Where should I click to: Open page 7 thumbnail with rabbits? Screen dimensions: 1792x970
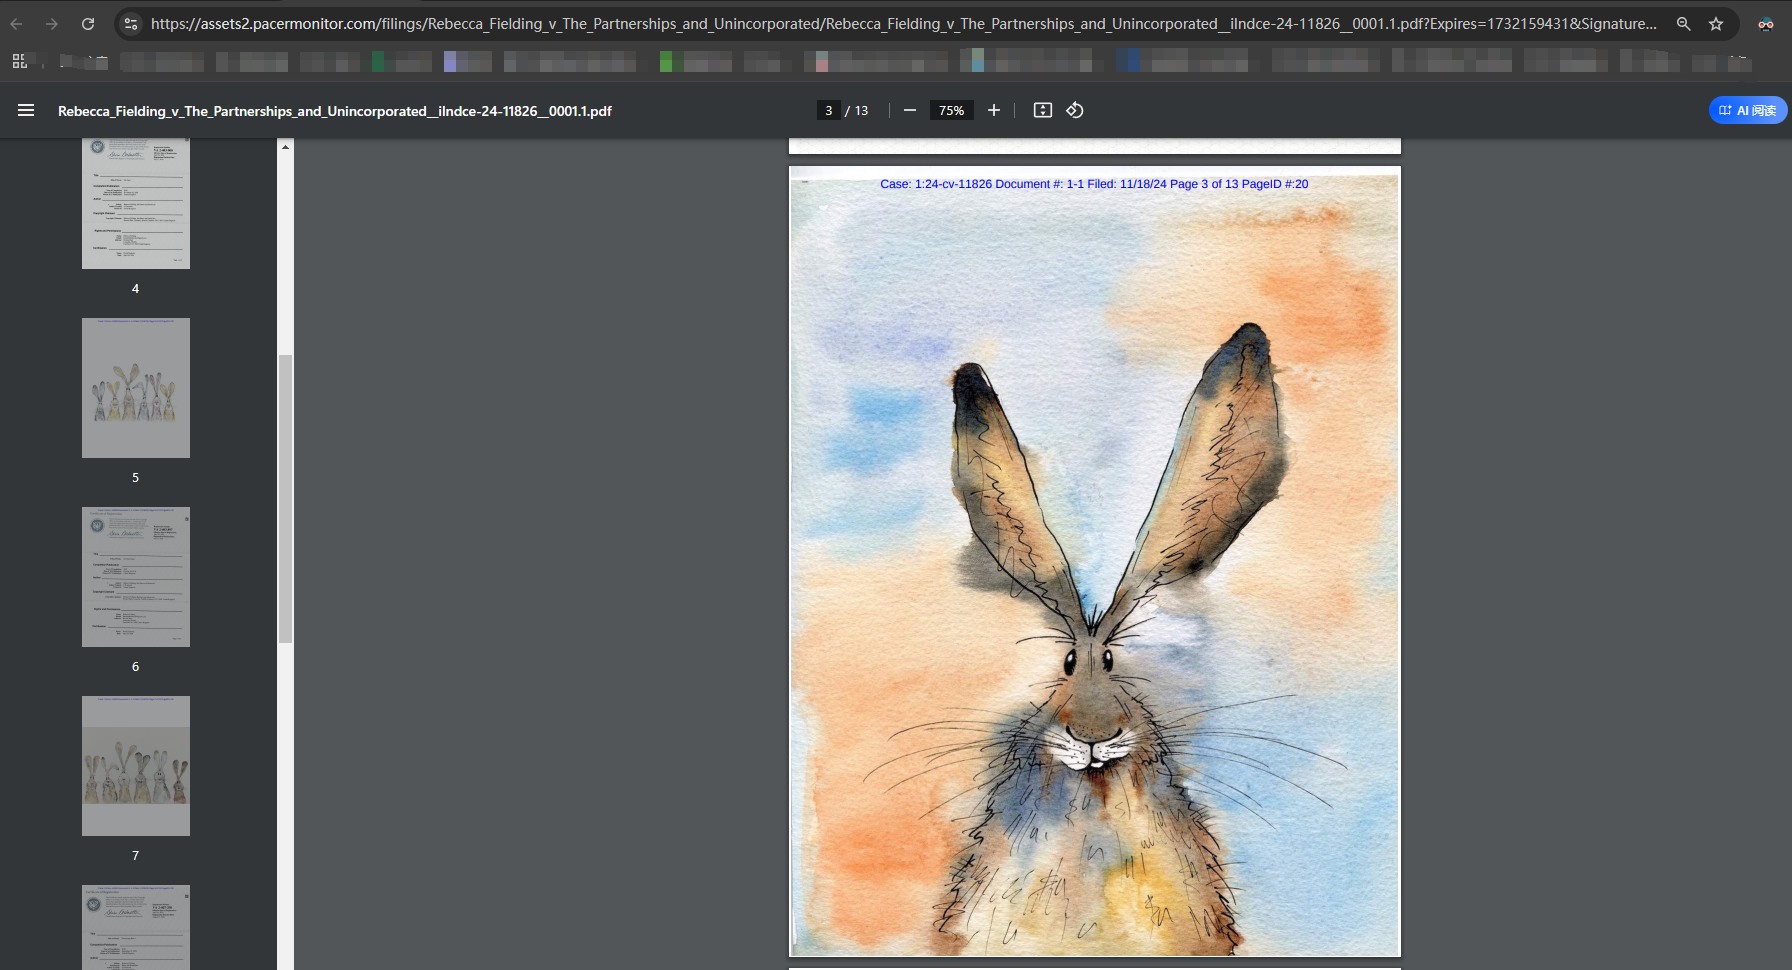(x=136, y=766)
